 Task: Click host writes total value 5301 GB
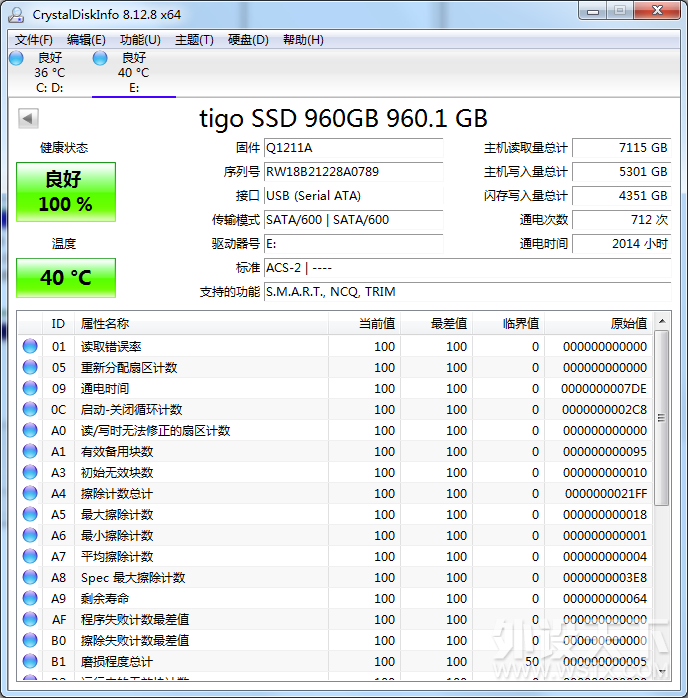coord(621,172)
